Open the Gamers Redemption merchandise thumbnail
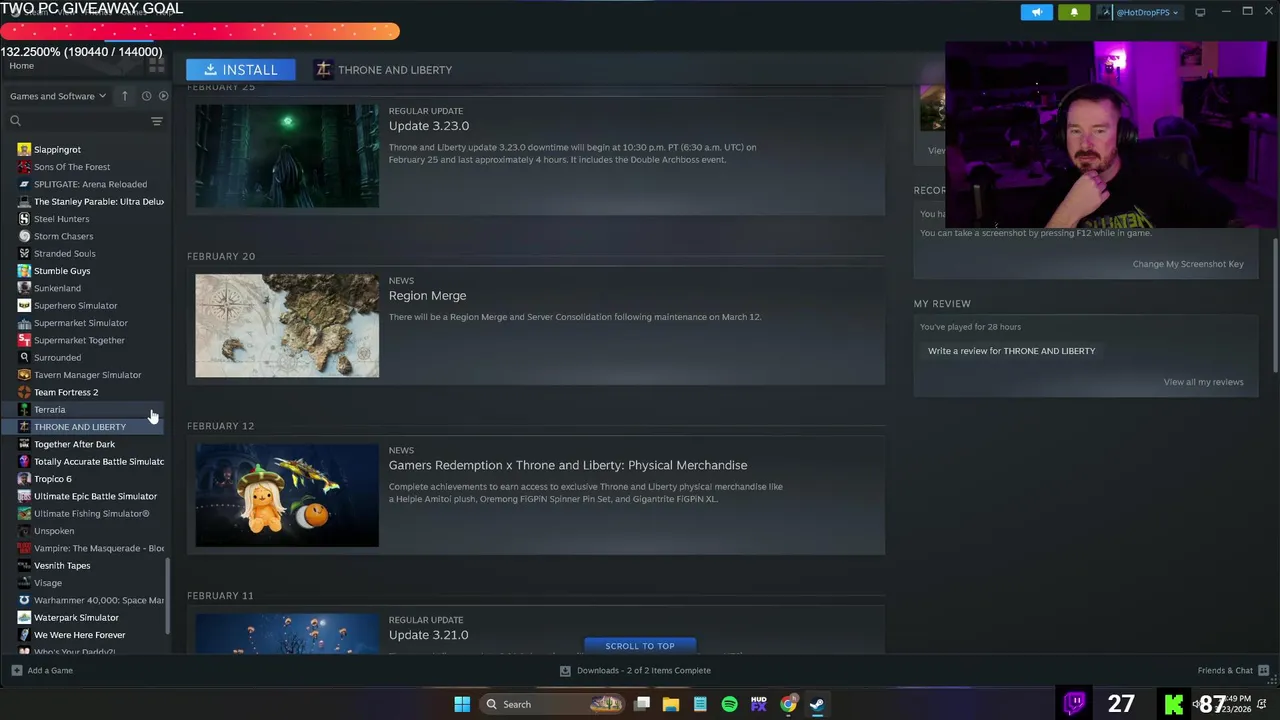1280x720 pixels. pyautogui.click(x=287, y=496)
